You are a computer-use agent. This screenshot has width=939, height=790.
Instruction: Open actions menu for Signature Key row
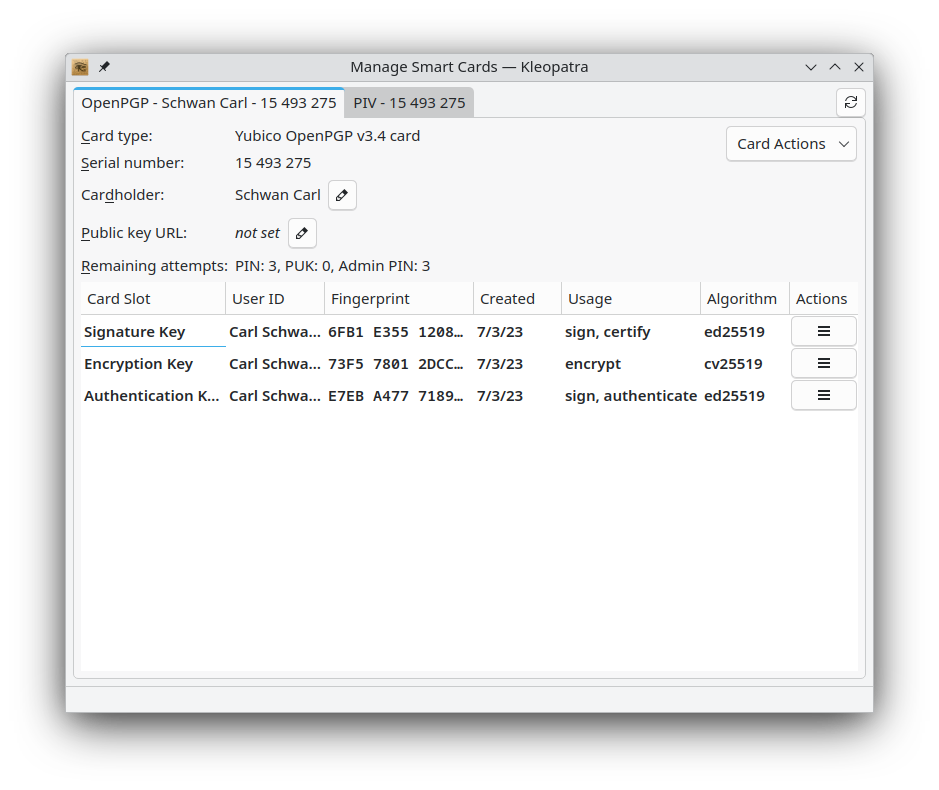click(823, 331)
